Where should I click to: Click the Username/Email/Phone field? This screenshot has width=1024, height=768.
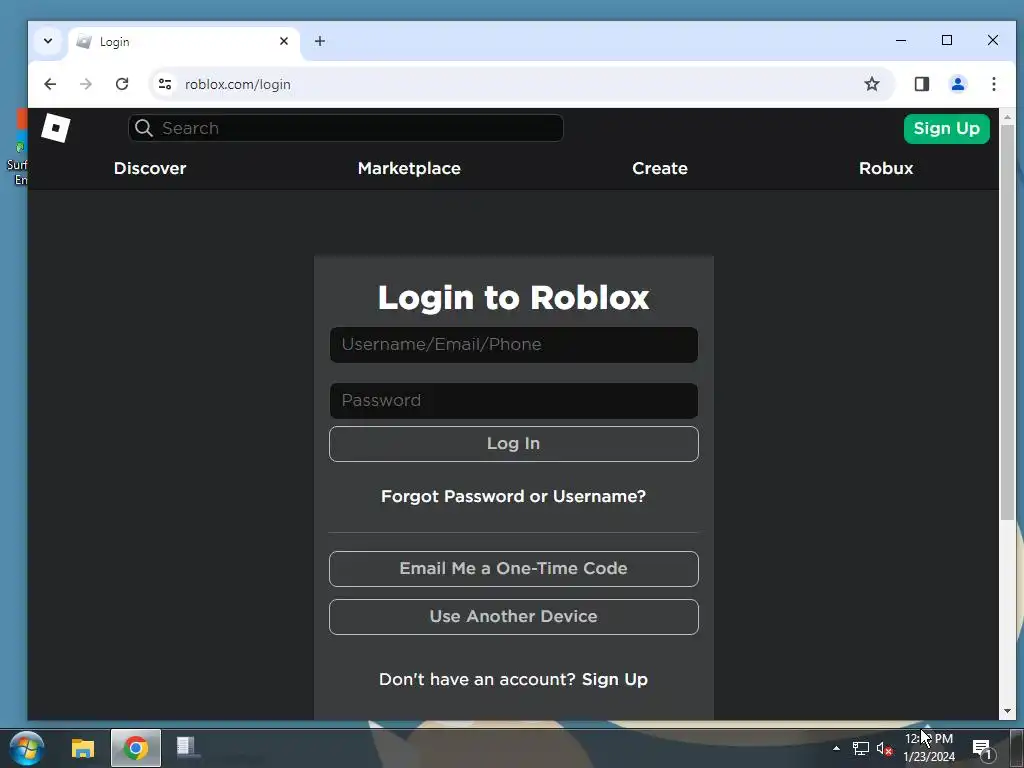[514, 345]
